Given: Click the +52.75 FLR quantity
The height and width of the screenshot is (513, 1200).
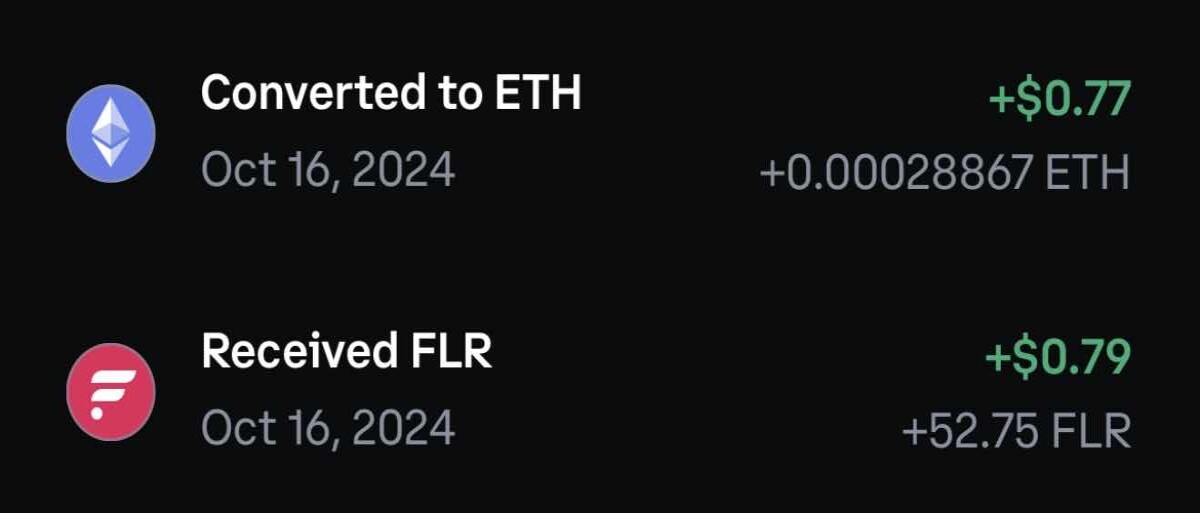Looking at the screenshot, I should pyautogui.click(x=1016, y=432).
